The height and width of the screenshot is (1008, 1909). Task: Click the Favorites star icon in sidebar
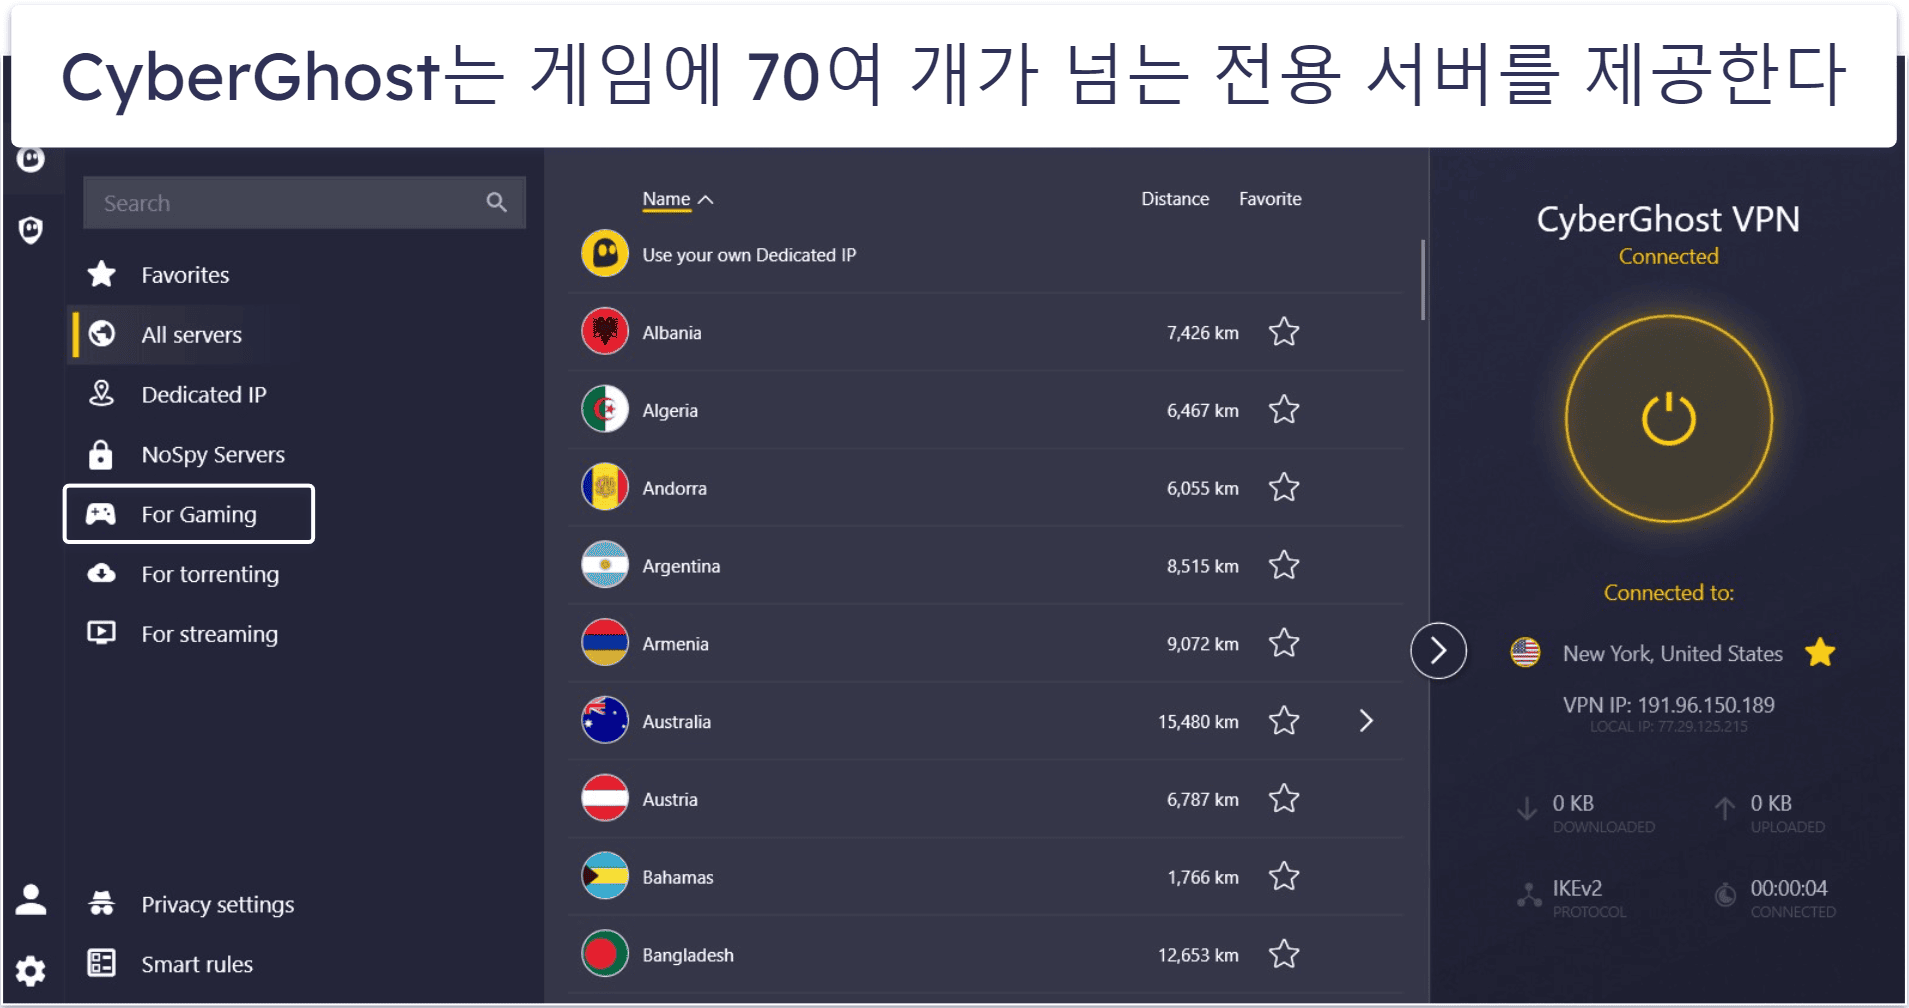[x=102, y=274]
